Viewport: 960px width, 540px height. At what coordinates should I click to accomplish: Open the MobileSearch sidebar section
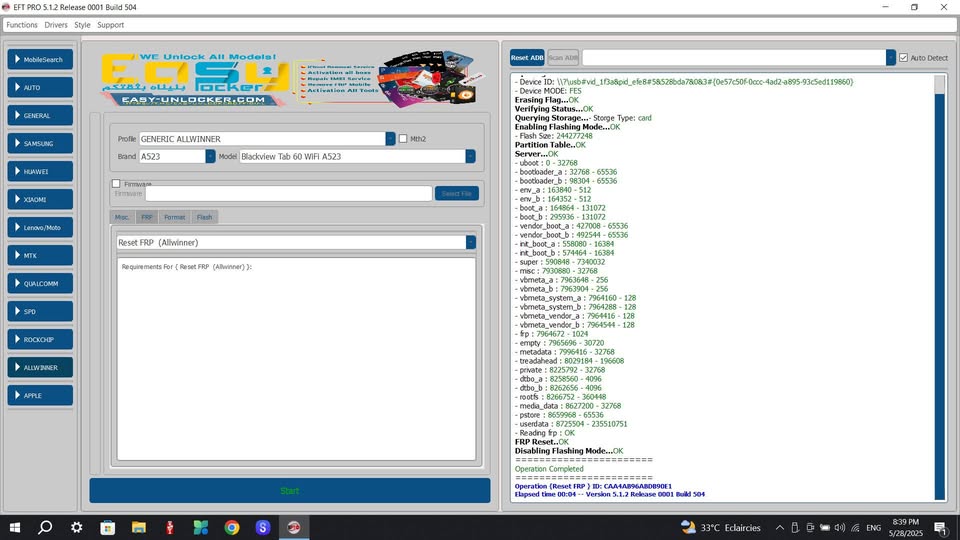pyautogui.click(x=40, y=59)
